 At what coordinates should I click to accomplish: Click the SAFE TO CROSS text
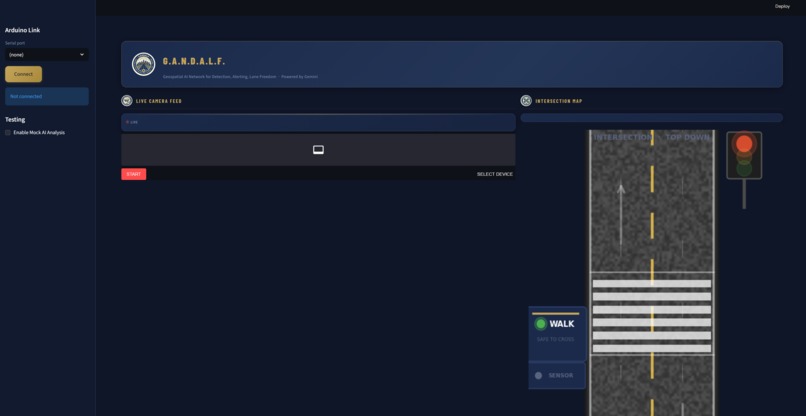[x=555, y=339]
